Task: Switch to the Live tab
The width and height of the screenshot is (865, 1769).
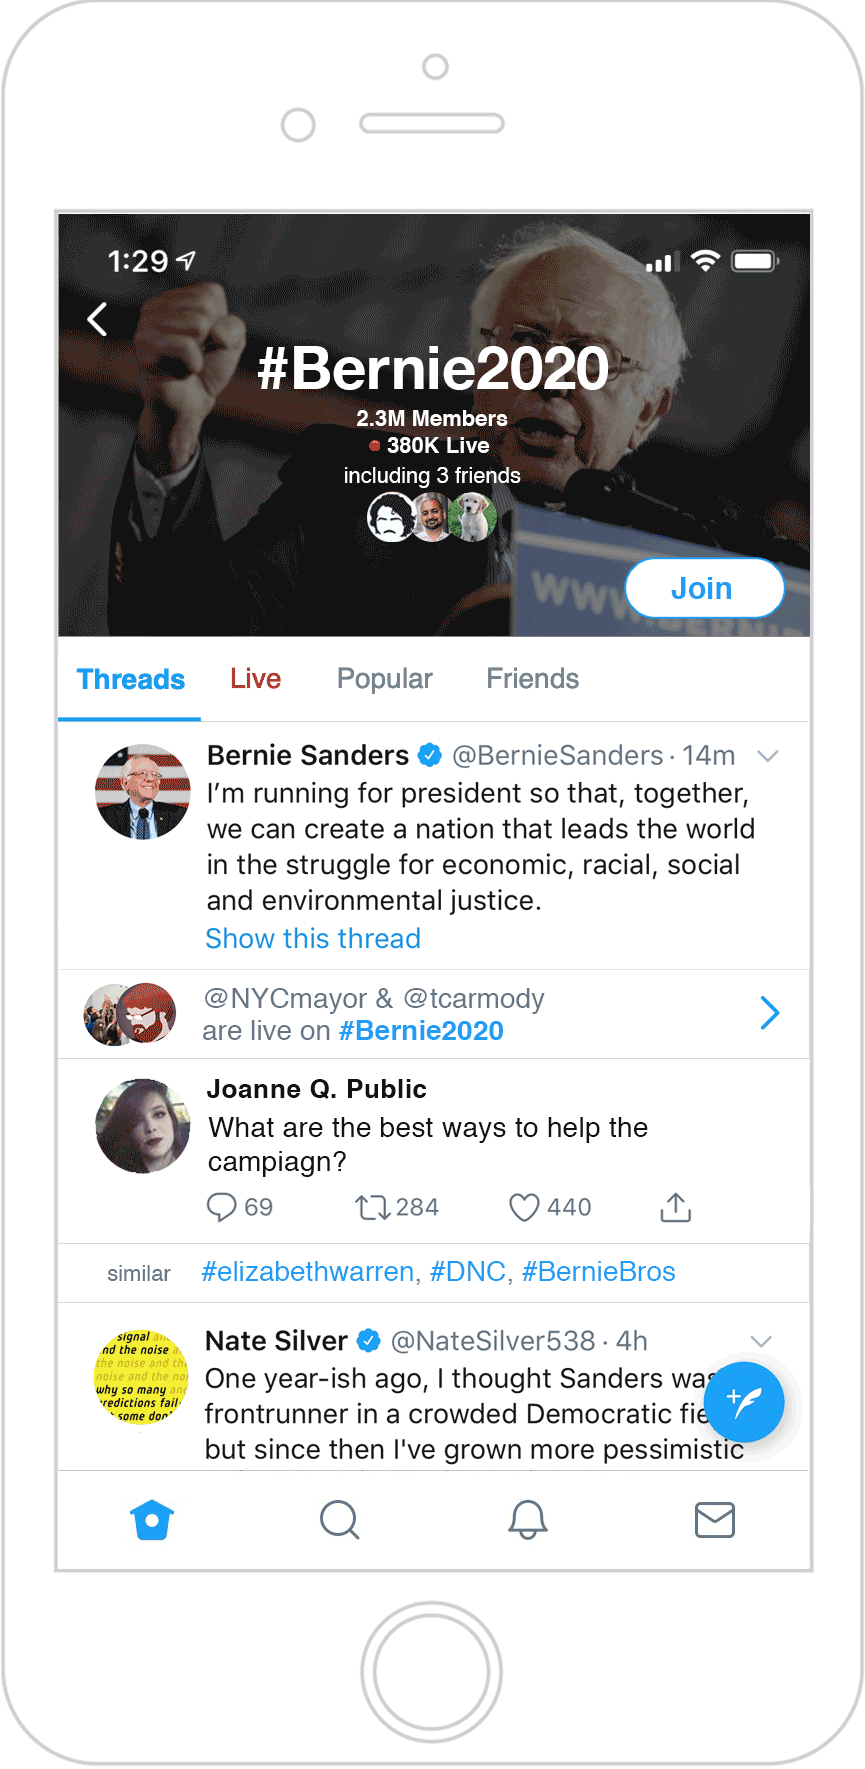Action: tap(256, 679)
